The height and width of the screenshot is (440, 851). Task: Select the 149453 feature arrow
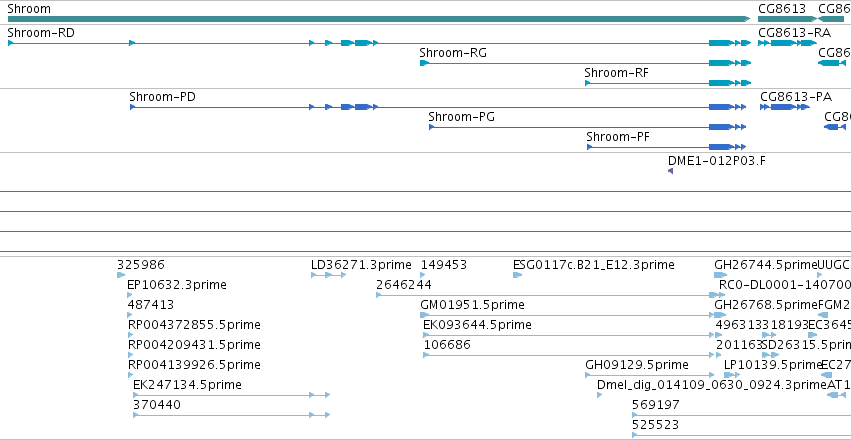tap(423, 275)
